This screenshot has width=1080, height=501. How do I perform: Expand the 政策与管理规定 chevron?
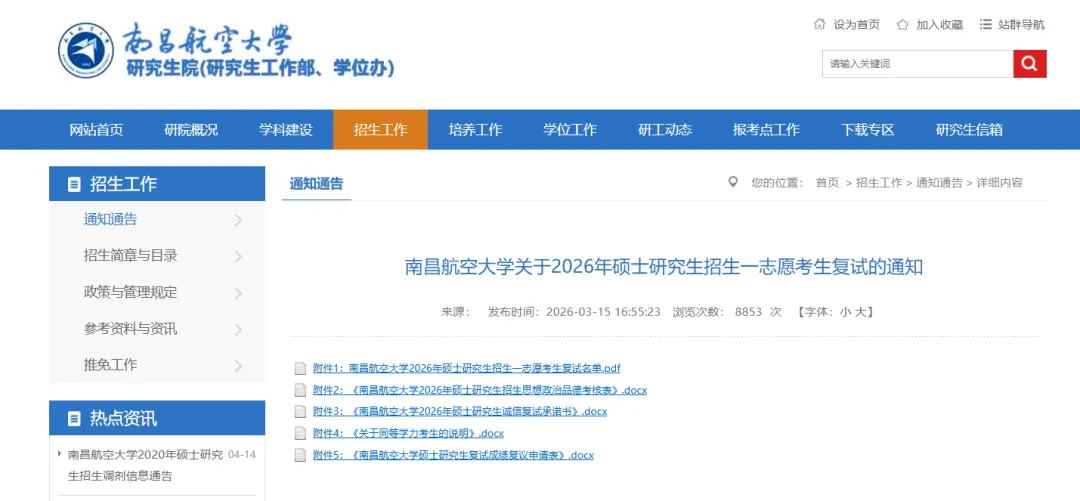coord(238,293)
